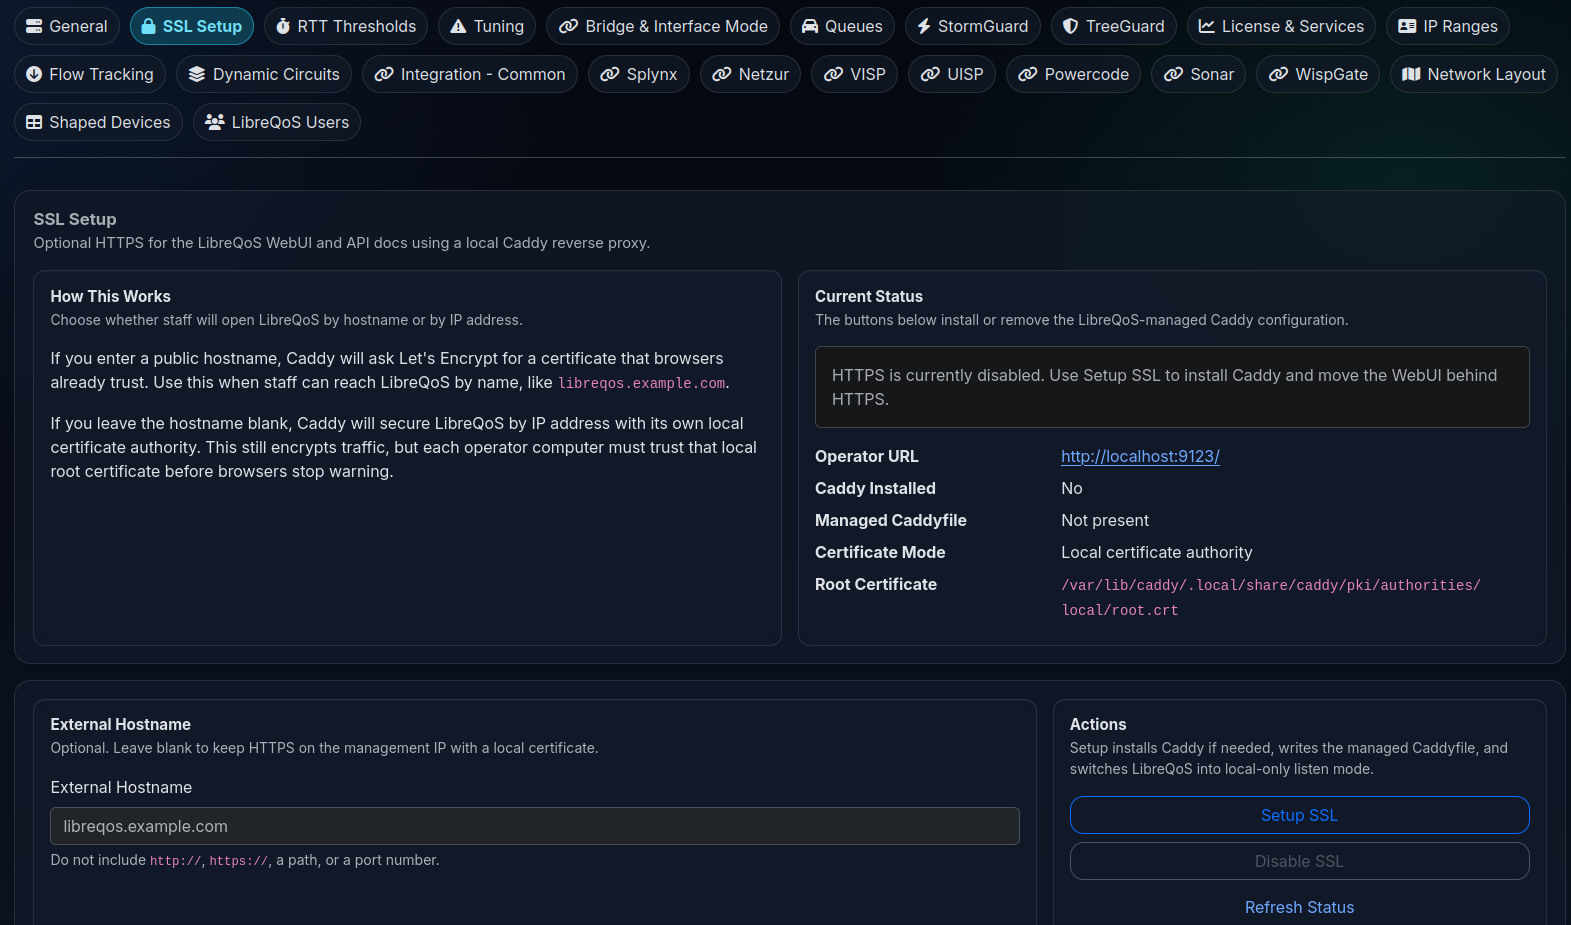Click the "SSL Setup" section heading

75,219
